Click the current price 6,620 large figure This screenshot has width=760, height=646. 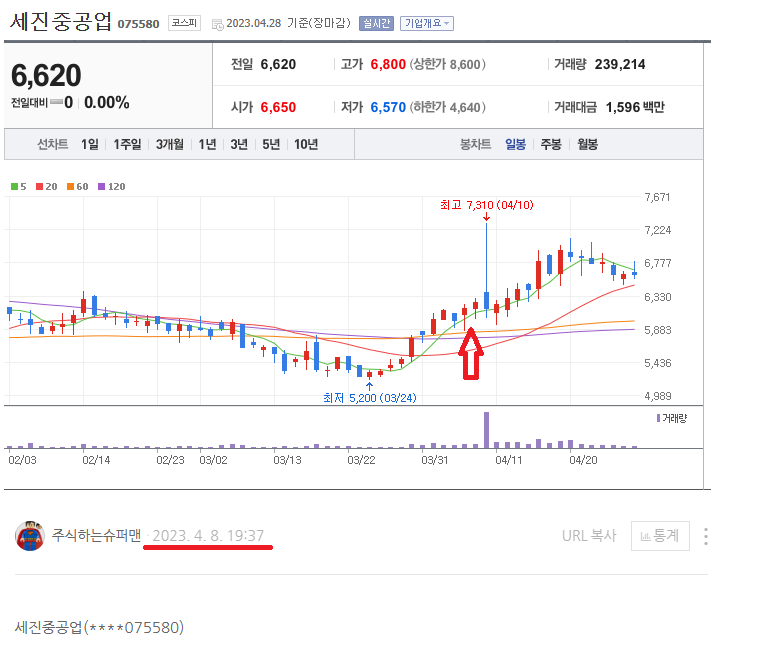pyautogui.click(x=46, y=76)
